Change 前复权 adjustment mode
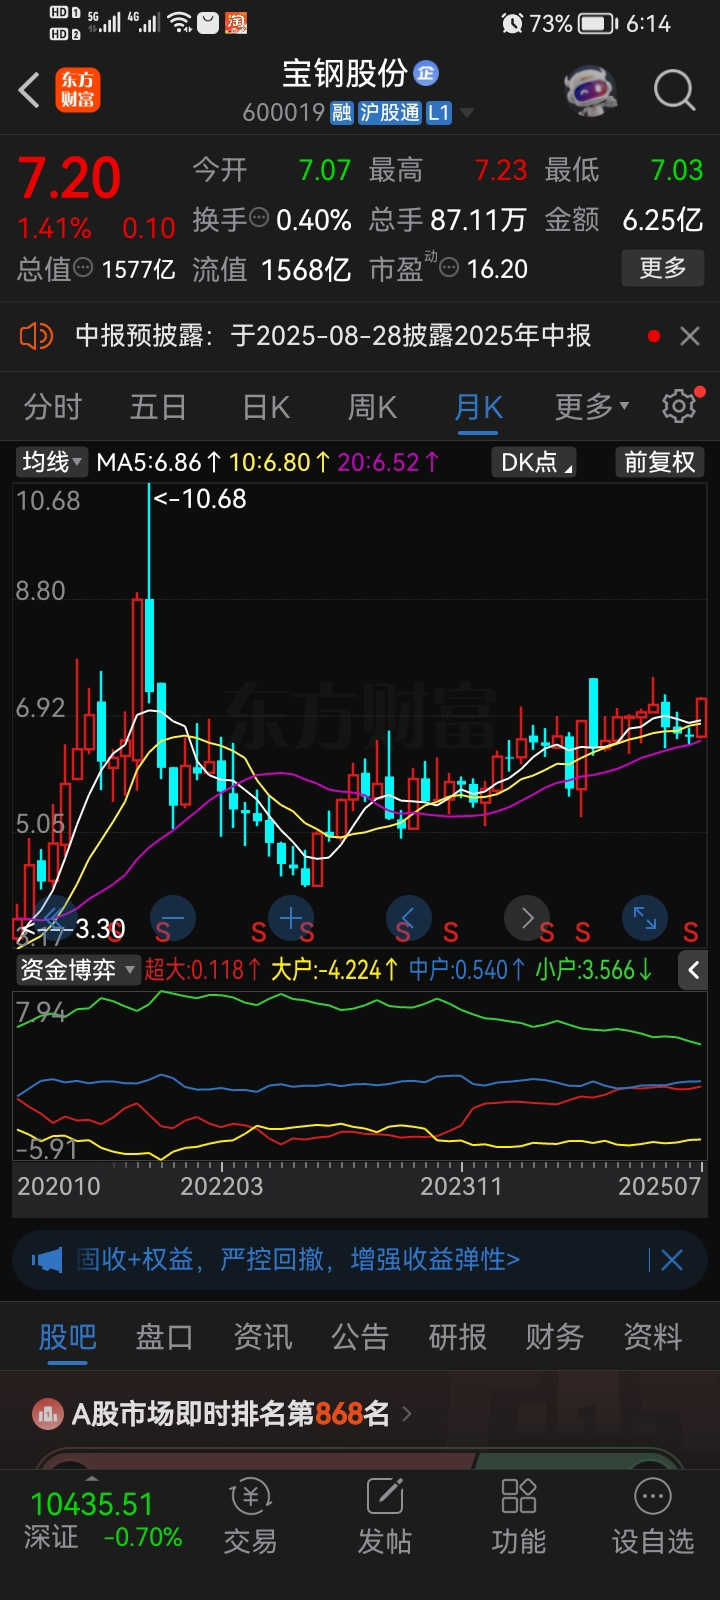The image size is (720, 1600). click(x=659, y=462)
